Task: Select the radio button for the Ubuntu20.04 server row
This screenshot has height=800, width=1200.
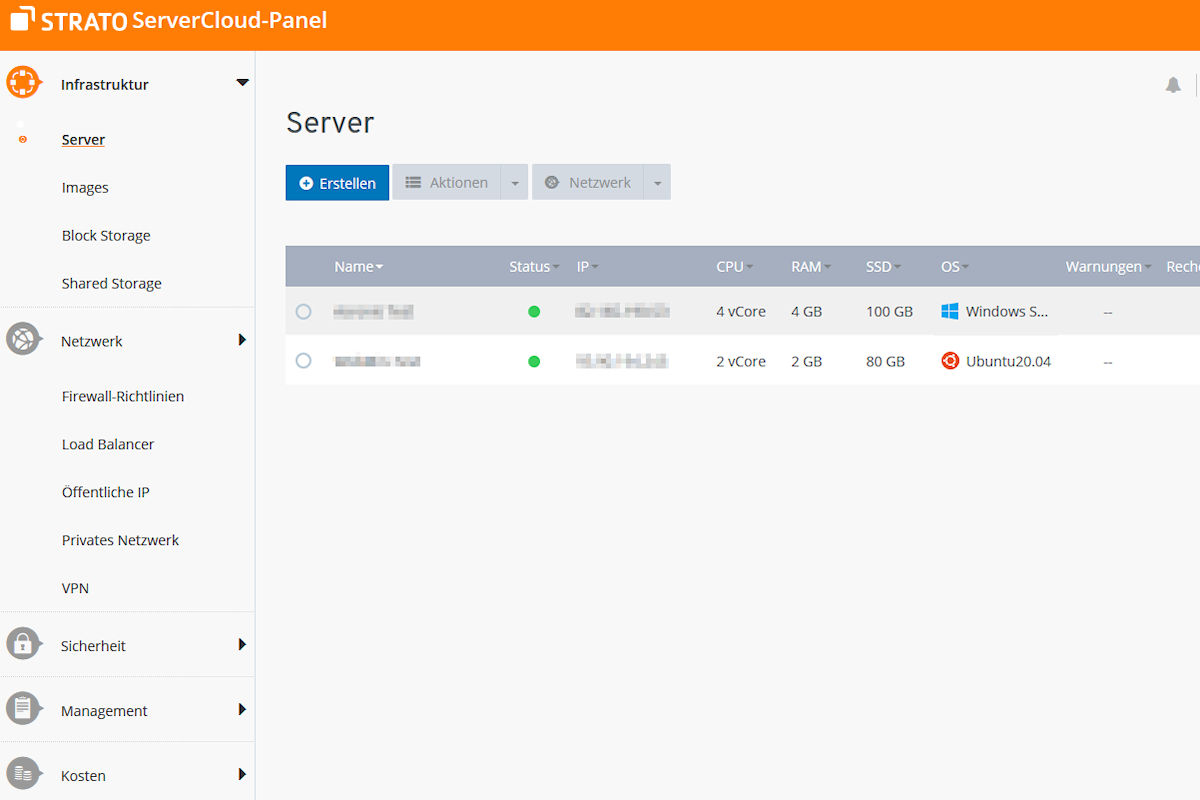Action: (x=304, y=361)
